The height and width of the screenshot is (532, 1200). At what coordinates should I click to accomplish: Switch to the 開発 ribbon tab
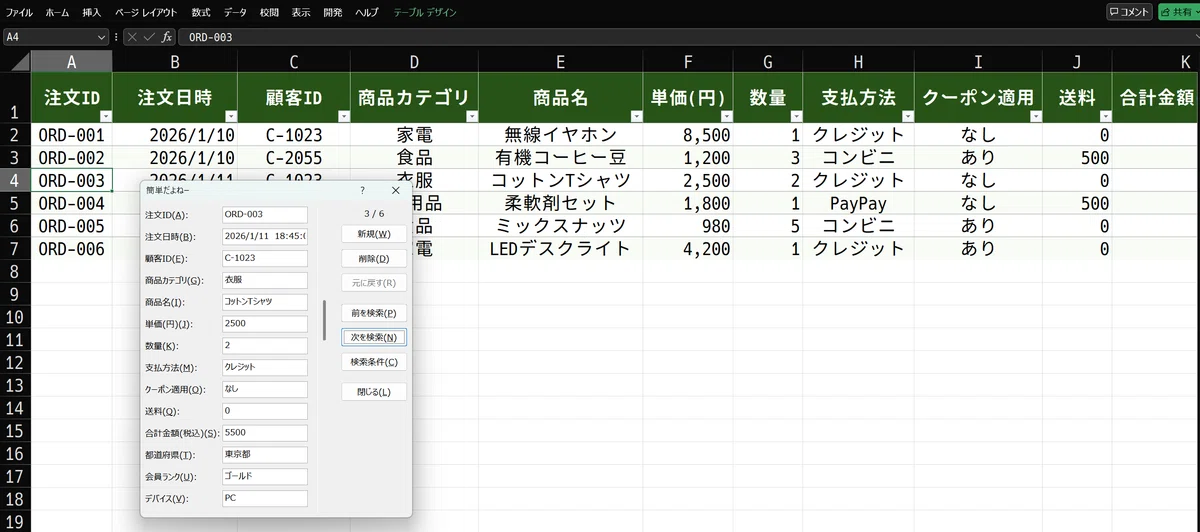coord(333,12)
